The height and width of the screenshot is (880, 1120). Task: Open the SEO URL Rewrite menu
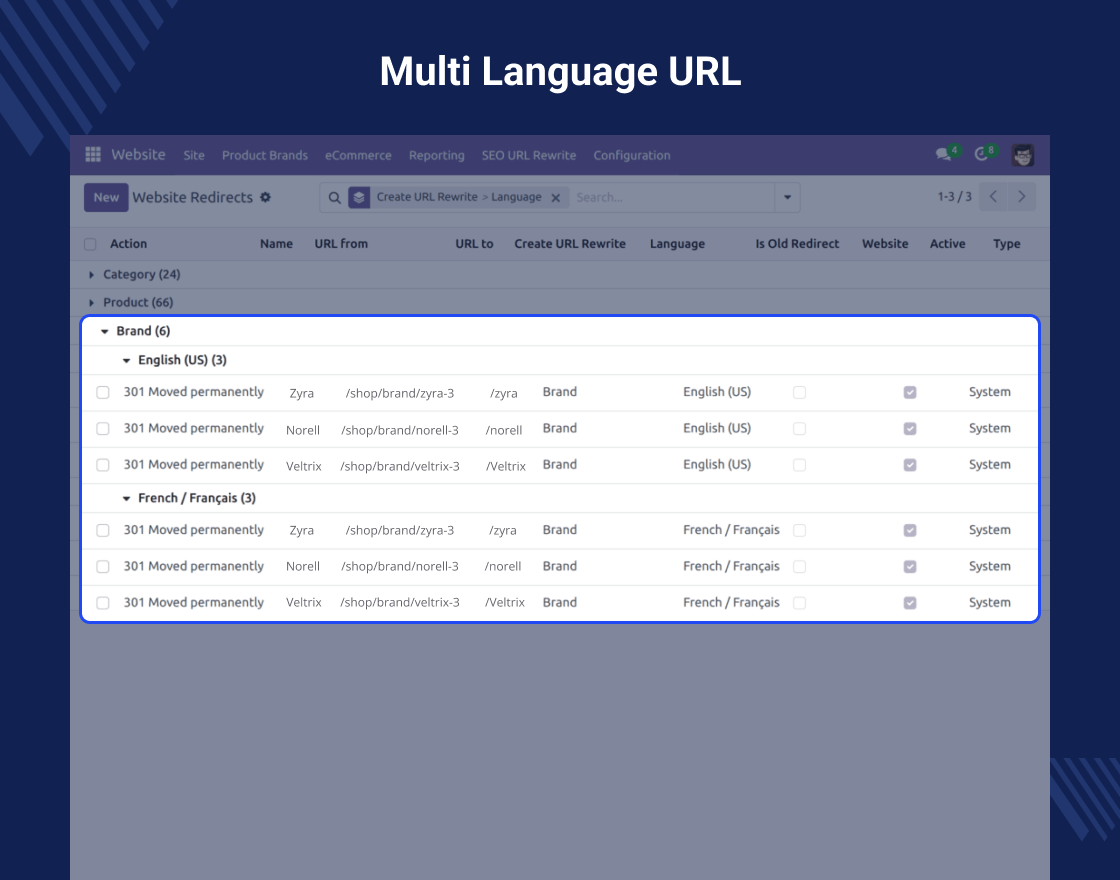pos(529,155)
